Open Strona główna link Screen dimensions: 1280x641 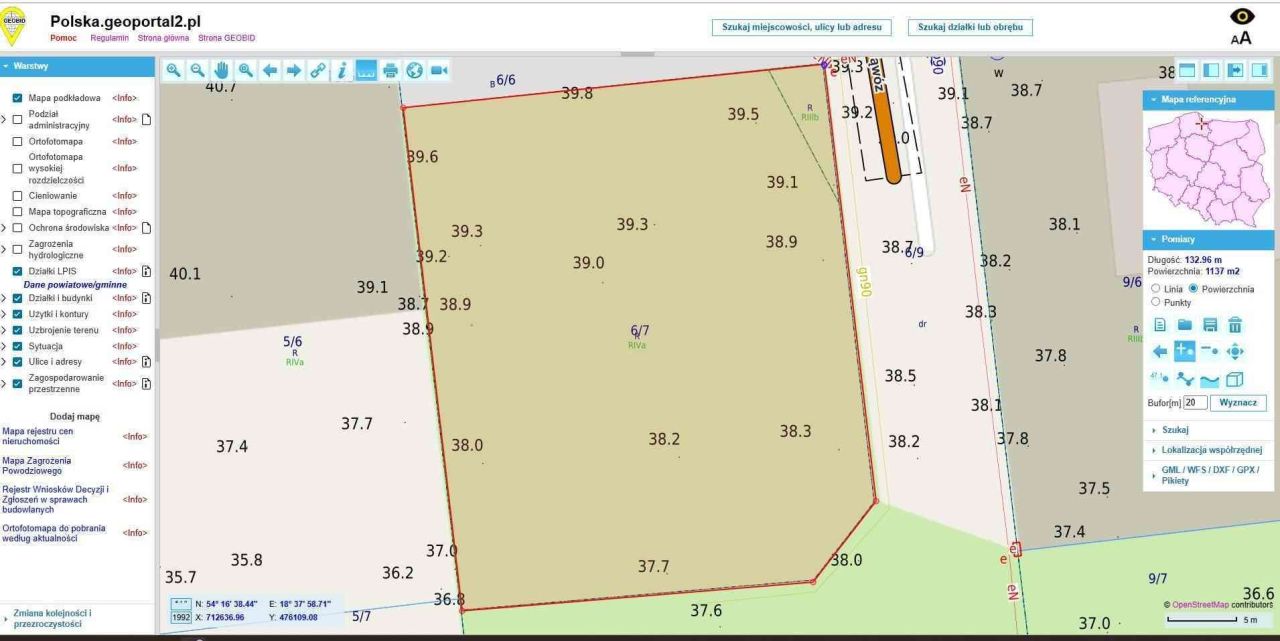[163, 38]
